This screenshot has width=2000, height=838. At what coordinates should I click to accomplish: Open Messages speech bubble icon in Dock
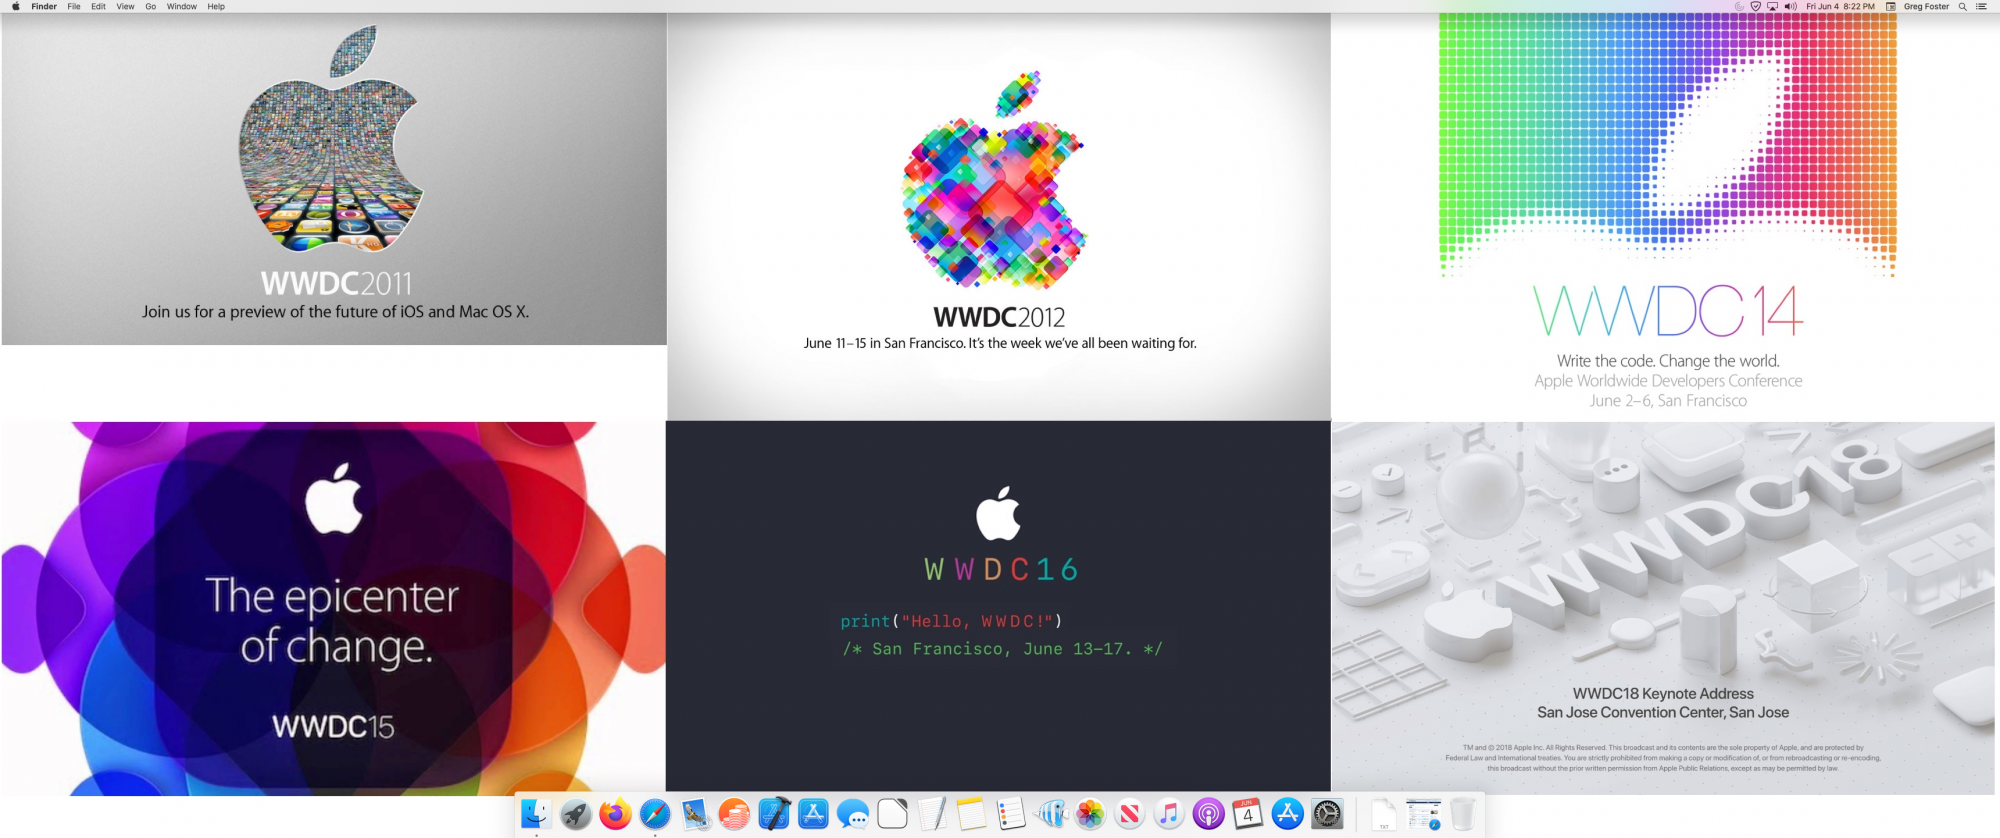pos(853,814)
